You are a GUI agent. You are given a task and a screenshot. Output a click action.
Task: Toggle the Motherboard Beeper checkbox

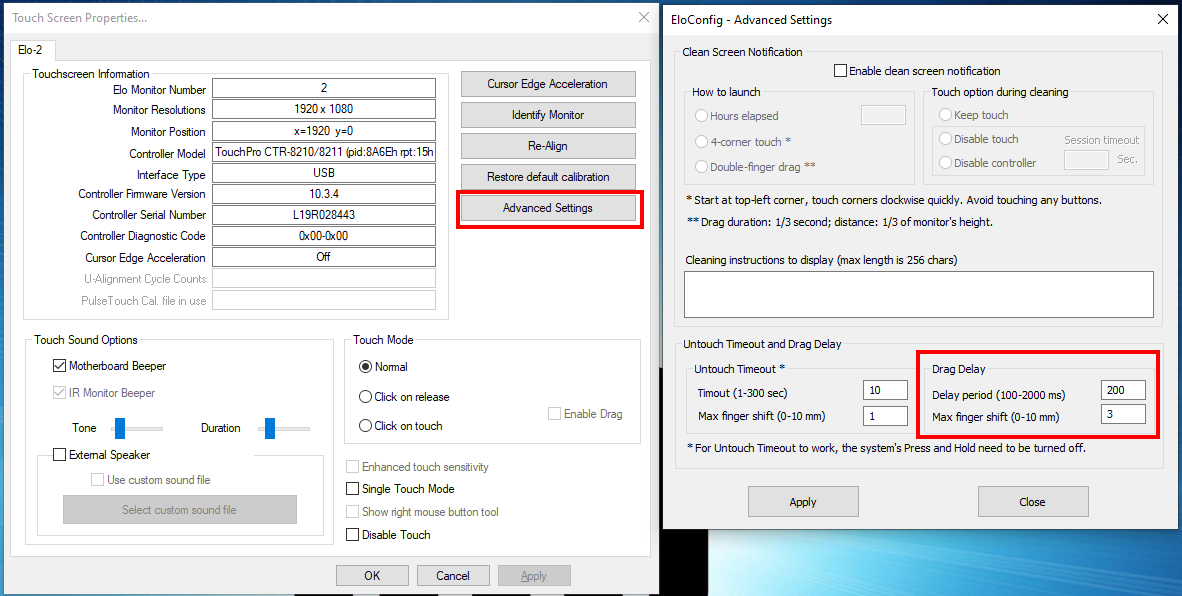pyautogui.click(x=60, y=366)
